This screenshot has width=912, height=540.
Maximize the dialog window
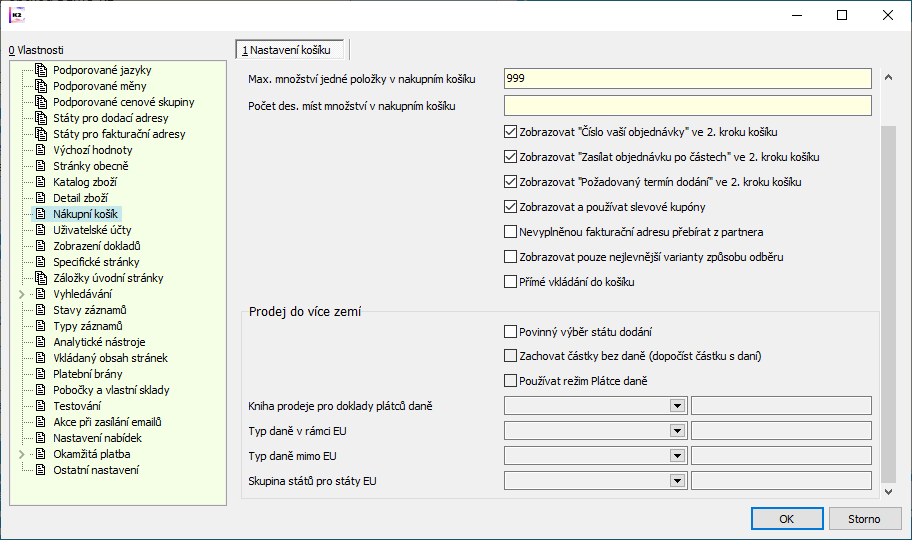point(842,15)
